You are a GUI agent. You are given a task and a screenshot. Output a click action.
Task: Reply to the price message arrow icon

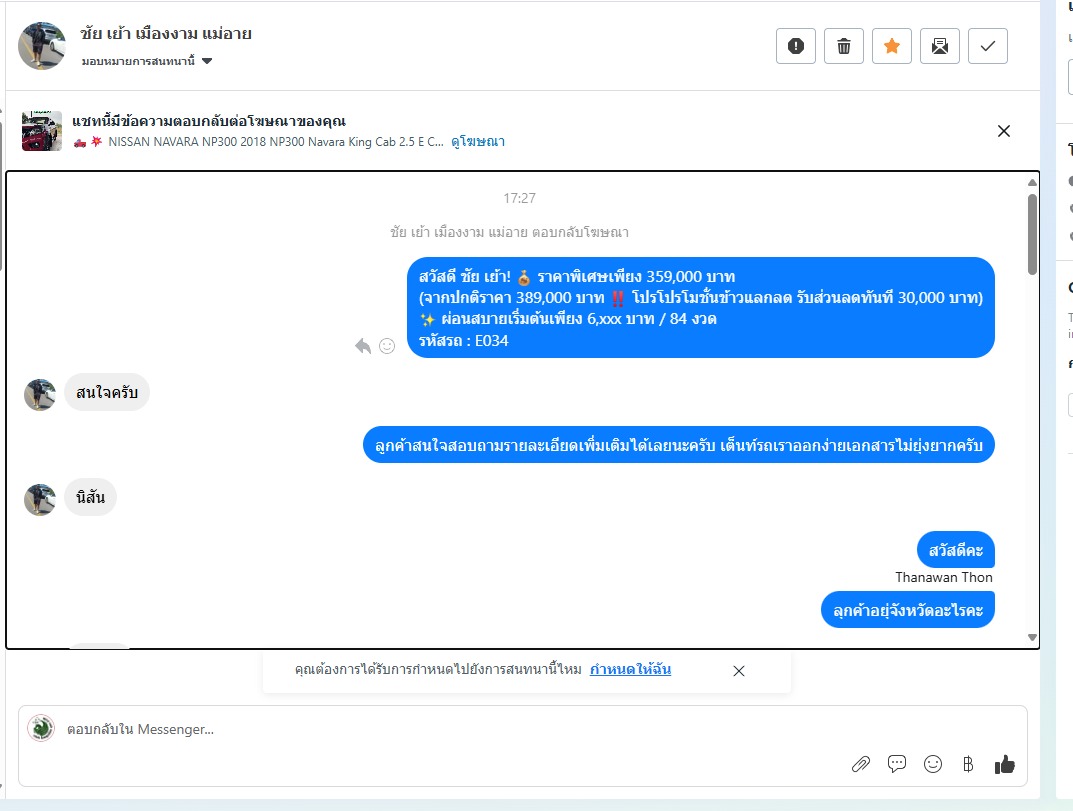(363, 346)
